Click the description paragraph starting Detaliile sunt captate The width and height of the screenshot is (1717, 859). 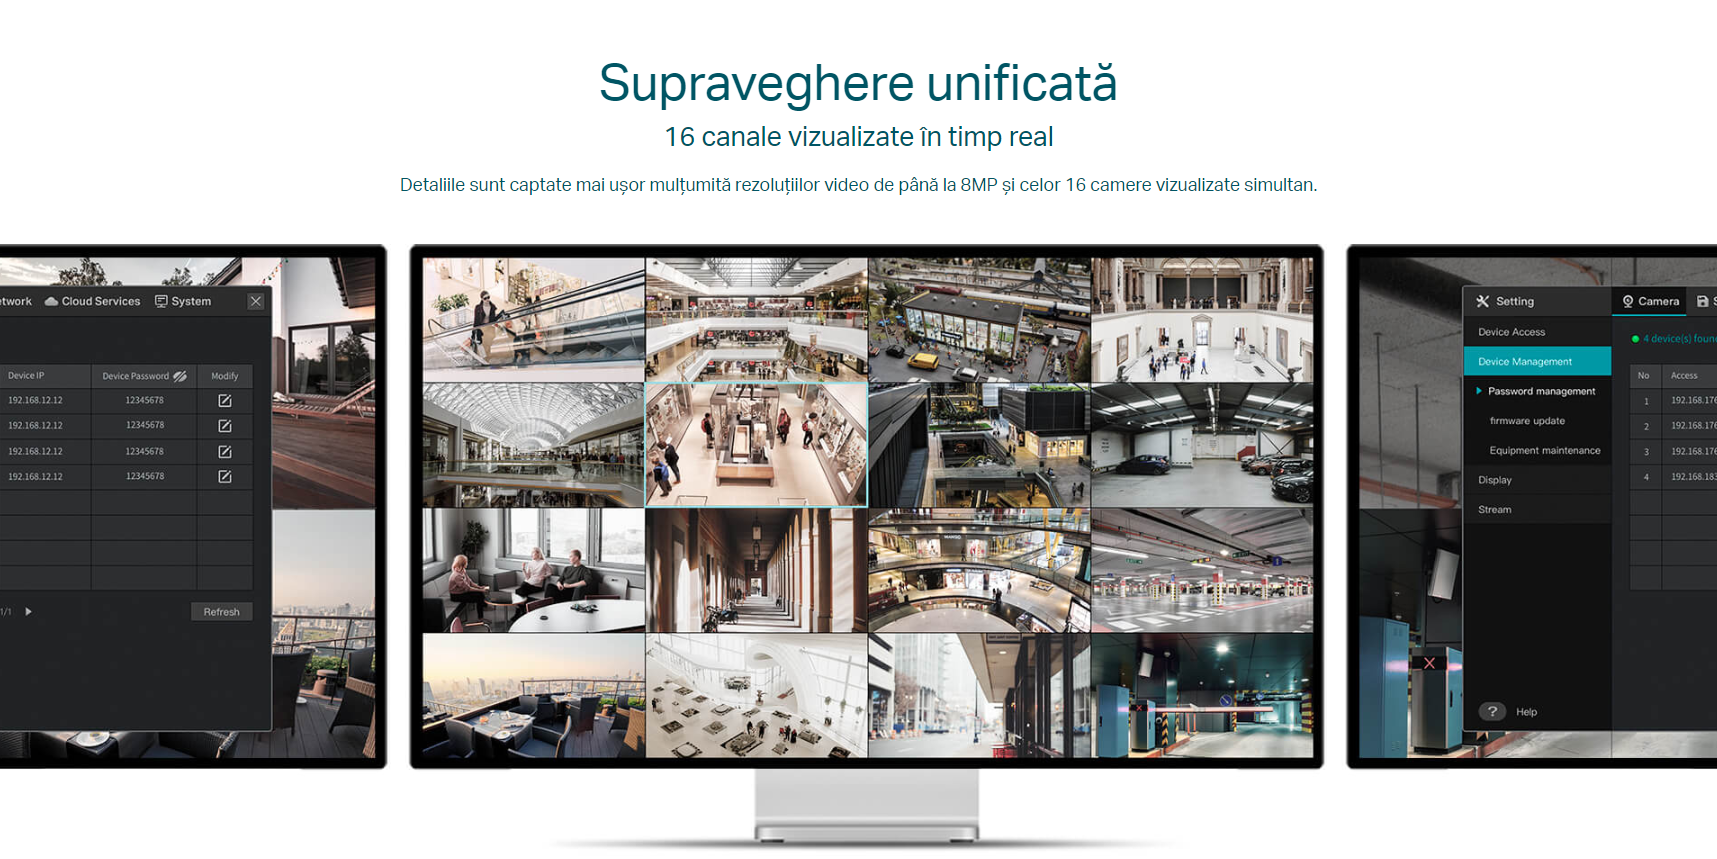point(858,185)
